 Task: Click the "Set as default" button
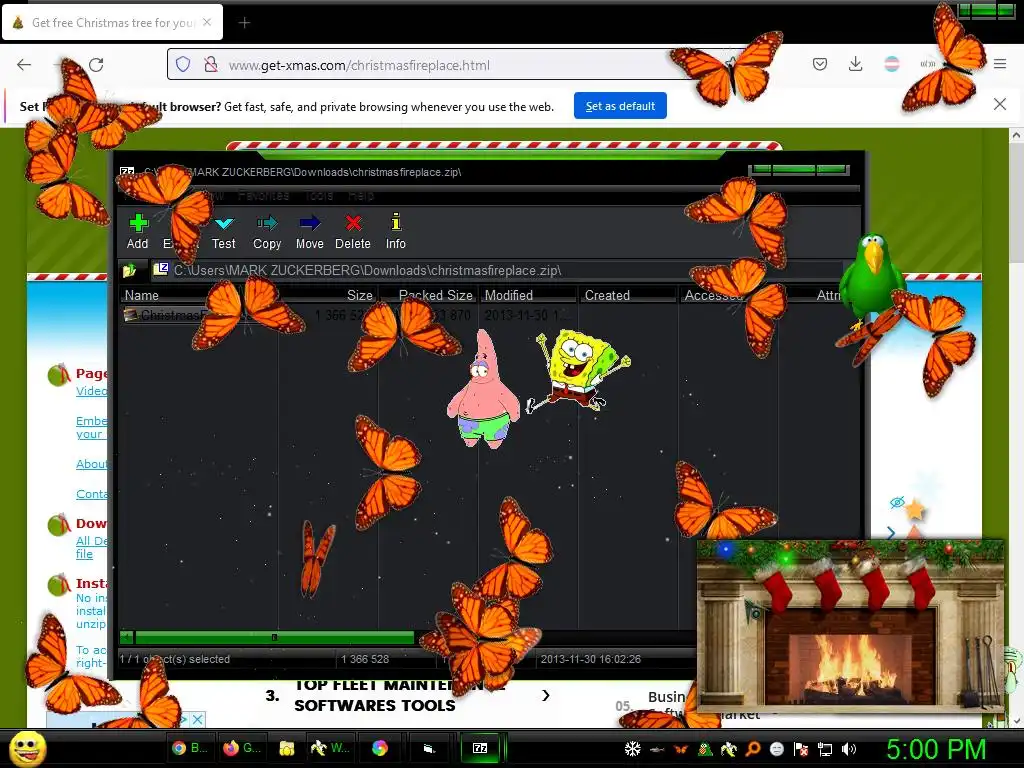620,106
